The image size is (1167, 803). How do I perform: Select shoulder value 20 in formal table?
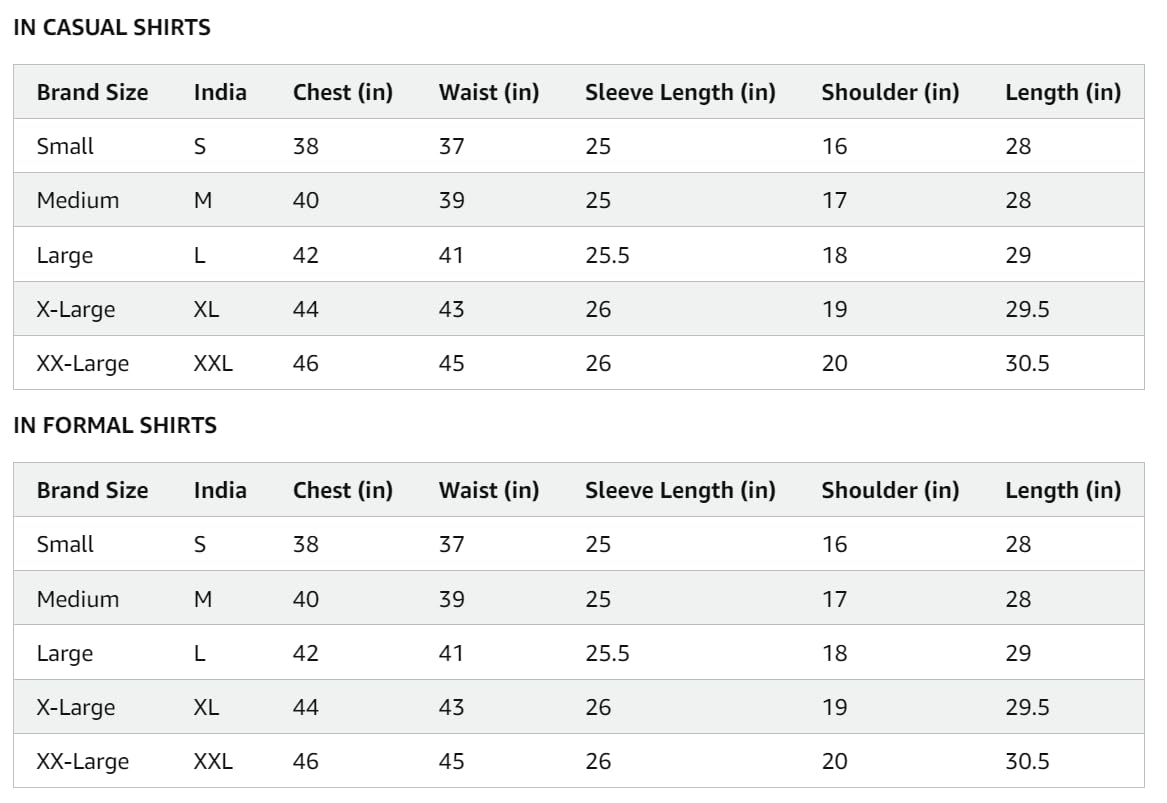(x=834, y=761)
